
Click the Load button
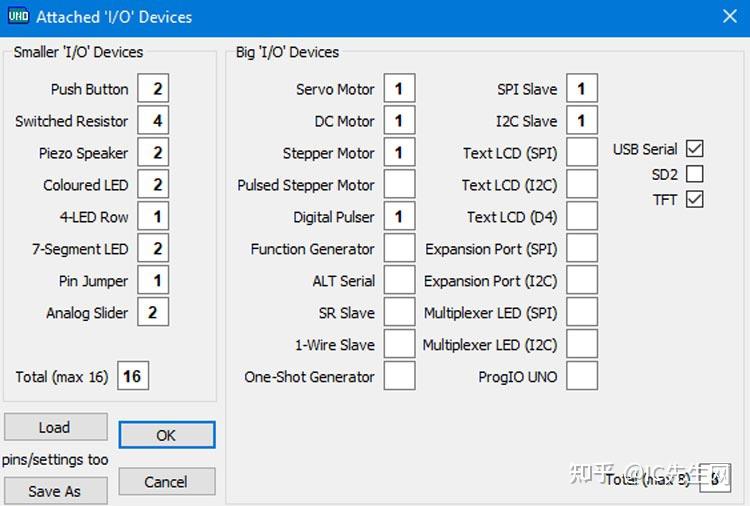click(x=55, y=427)
